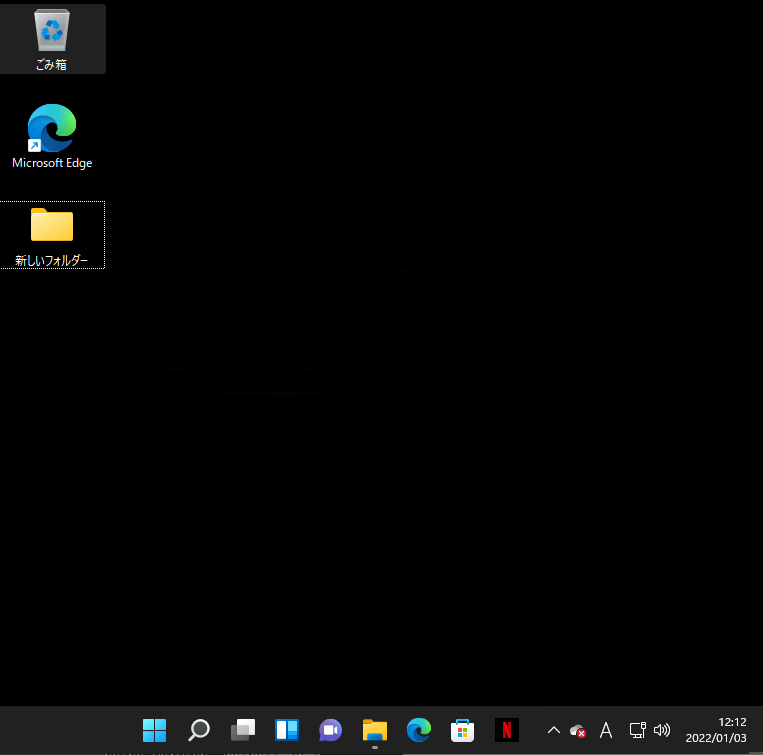Open File Explorer from taskbar
Screen dimensions: 763x755
[x=375, y=730]
